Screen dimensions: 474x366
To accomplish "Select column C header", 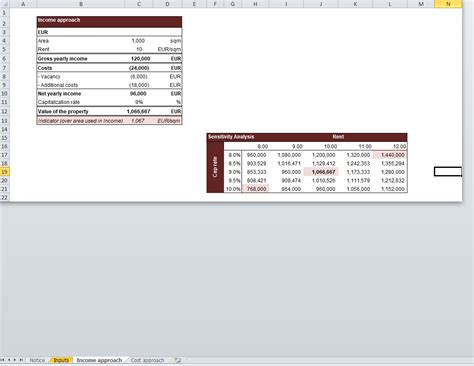I will click(139, 4).
